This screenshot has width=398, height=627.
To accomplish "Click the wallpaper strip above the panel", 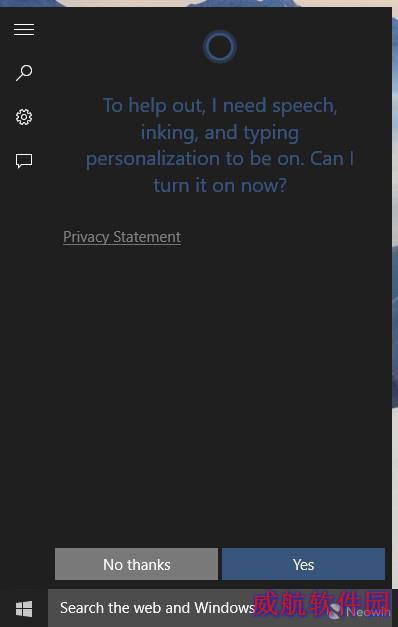I will (199, 3).
